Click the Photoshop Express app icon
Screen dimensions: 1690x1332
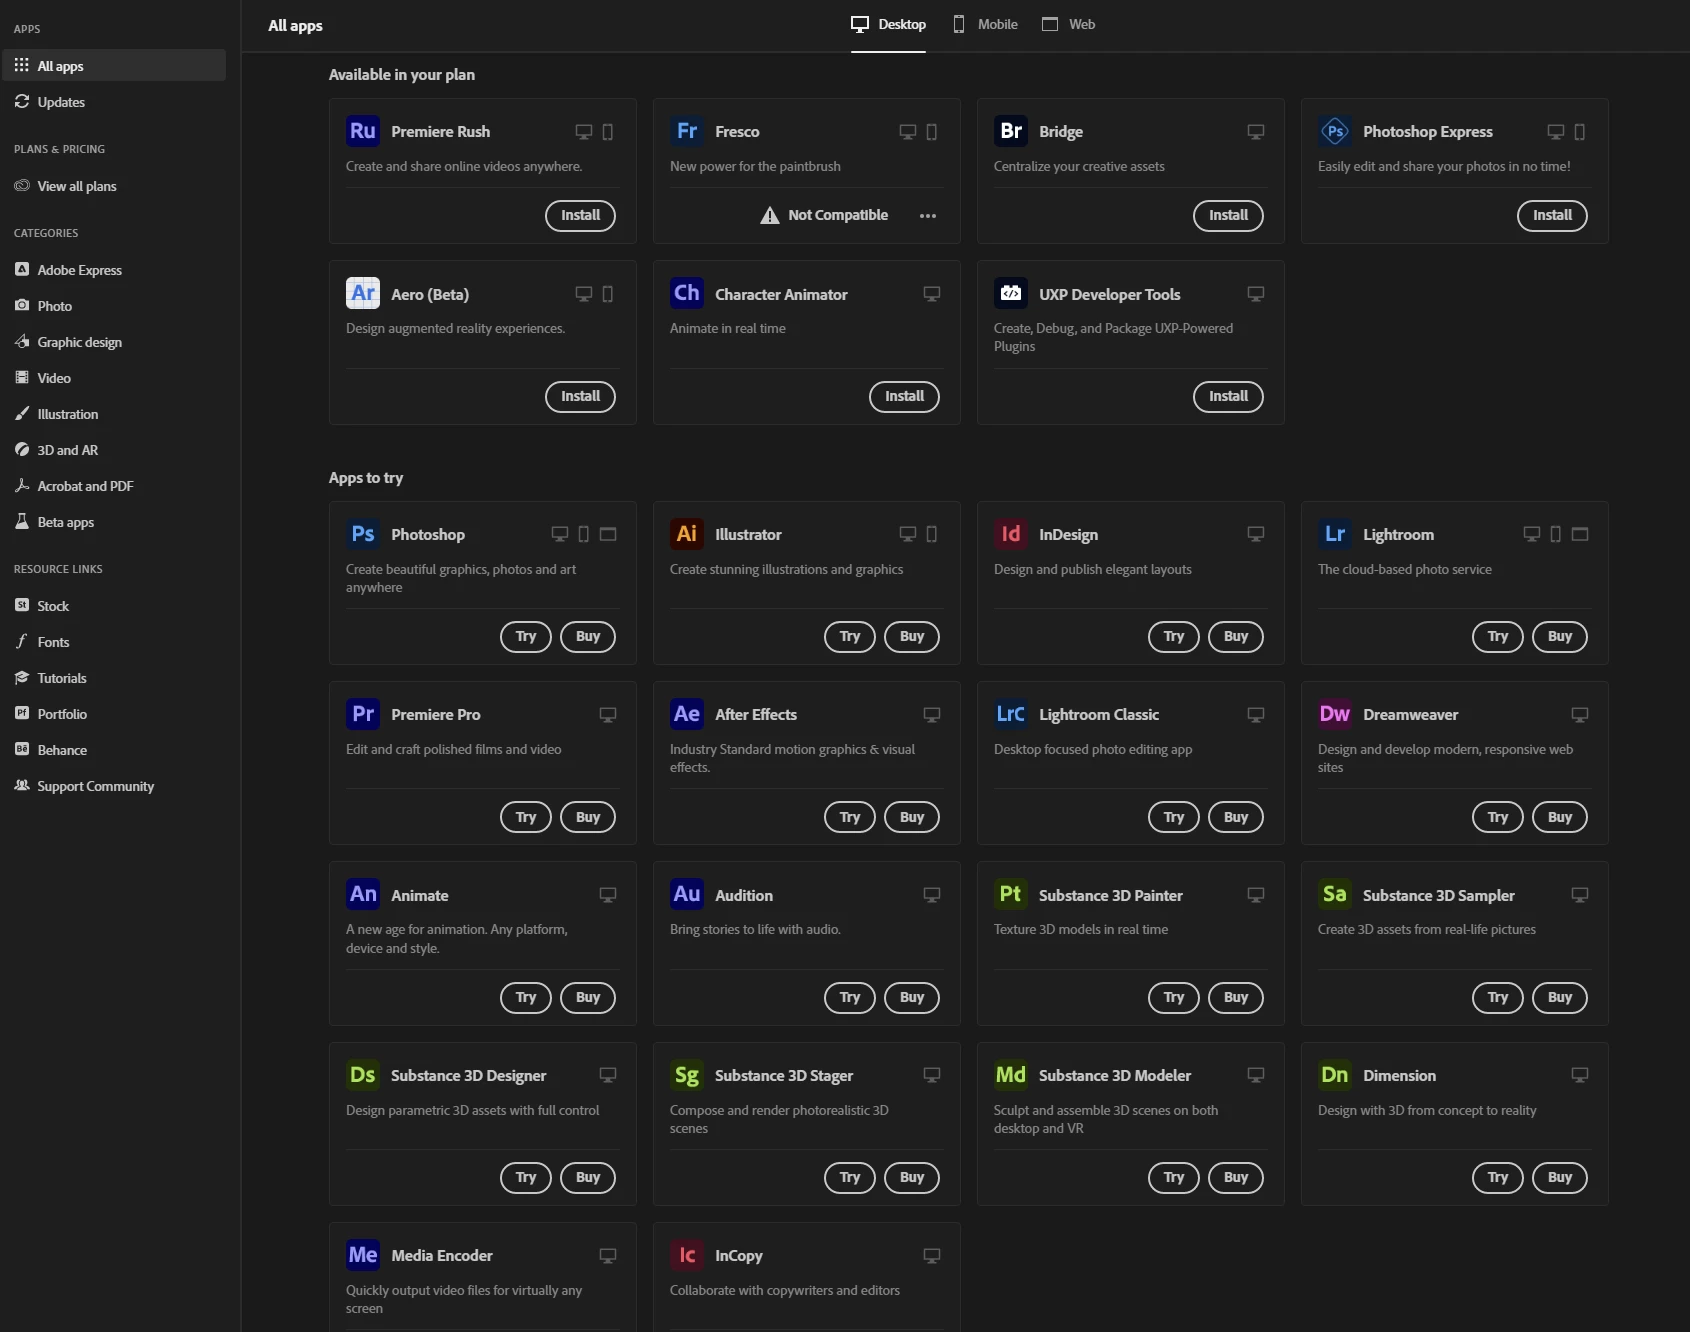click(1335, 131)
